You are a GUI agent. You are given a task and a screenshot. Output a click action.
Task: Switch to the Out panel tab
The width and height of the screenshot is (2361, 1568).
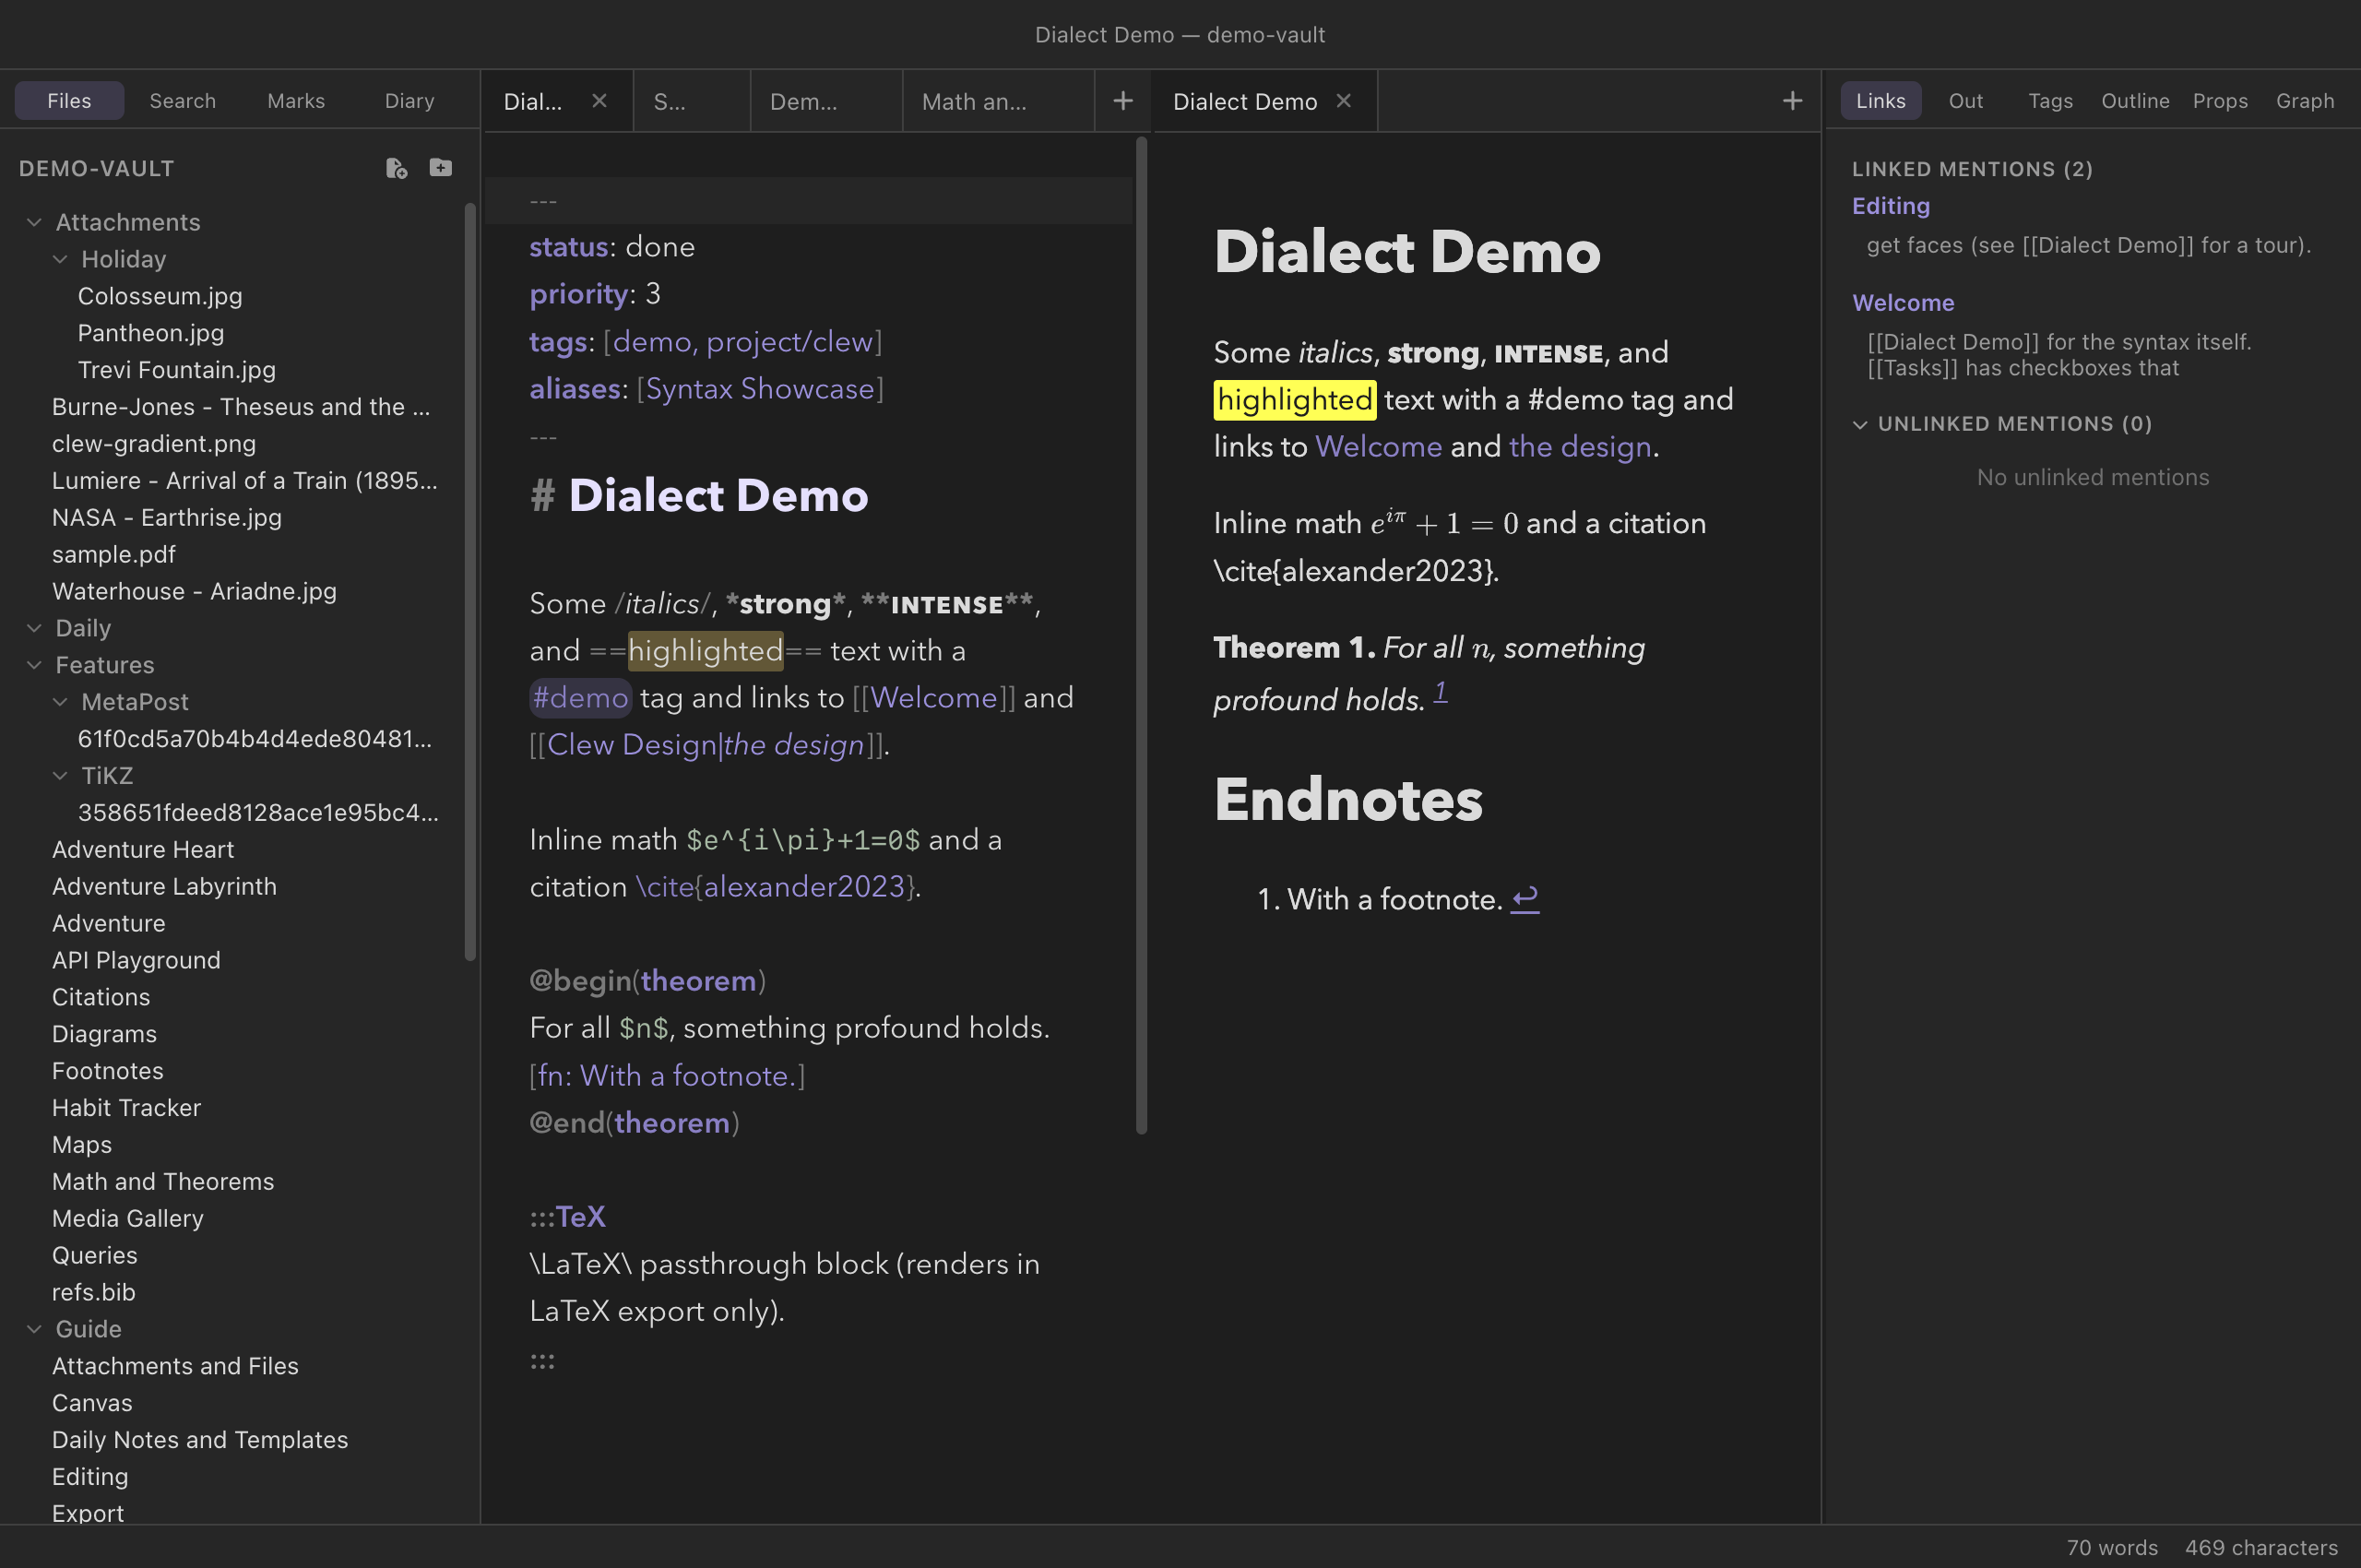tap(1966, 101)
